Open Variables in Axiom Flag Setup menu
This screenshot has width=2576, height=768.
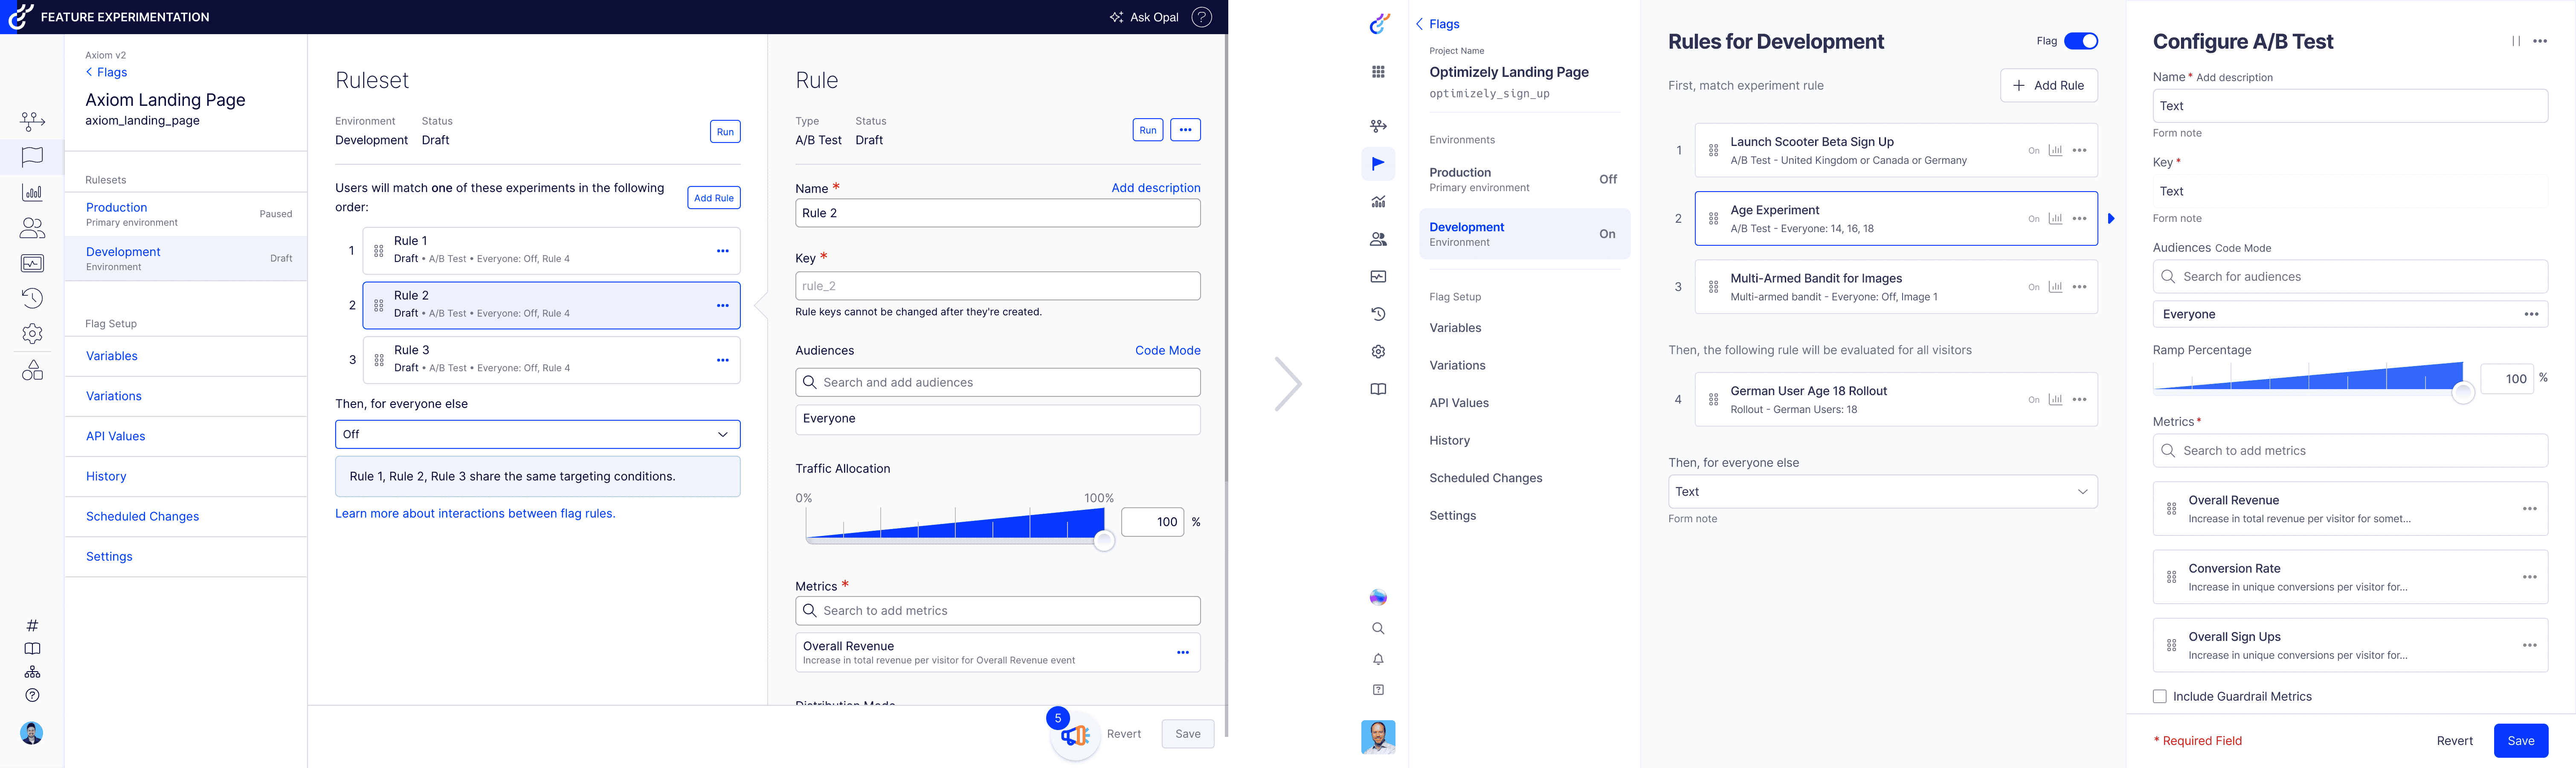(x=112, y=356)
